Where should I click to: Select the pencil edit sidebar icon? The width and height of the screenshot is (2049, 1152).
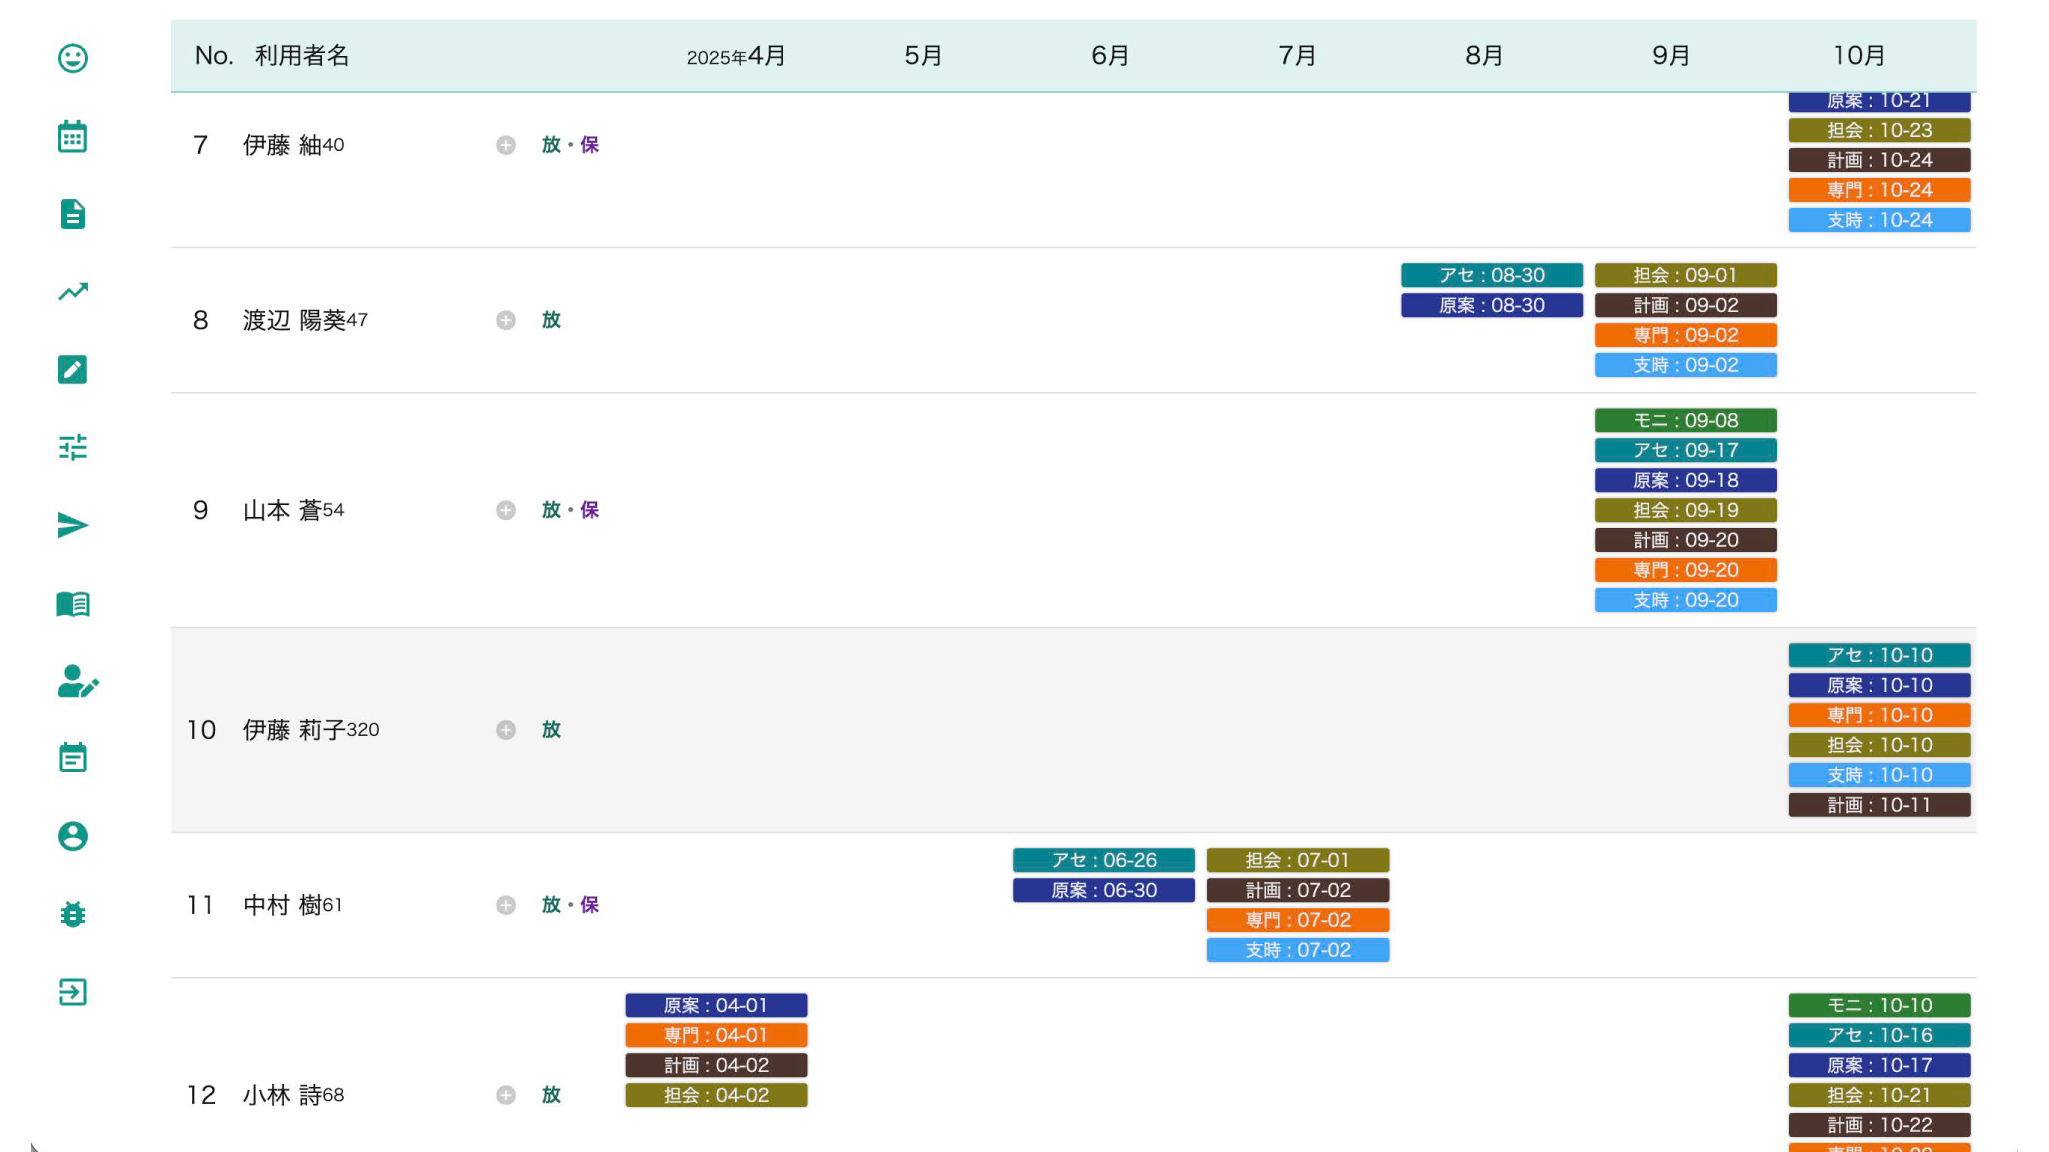pyautogui.click(x=72, y=370)
